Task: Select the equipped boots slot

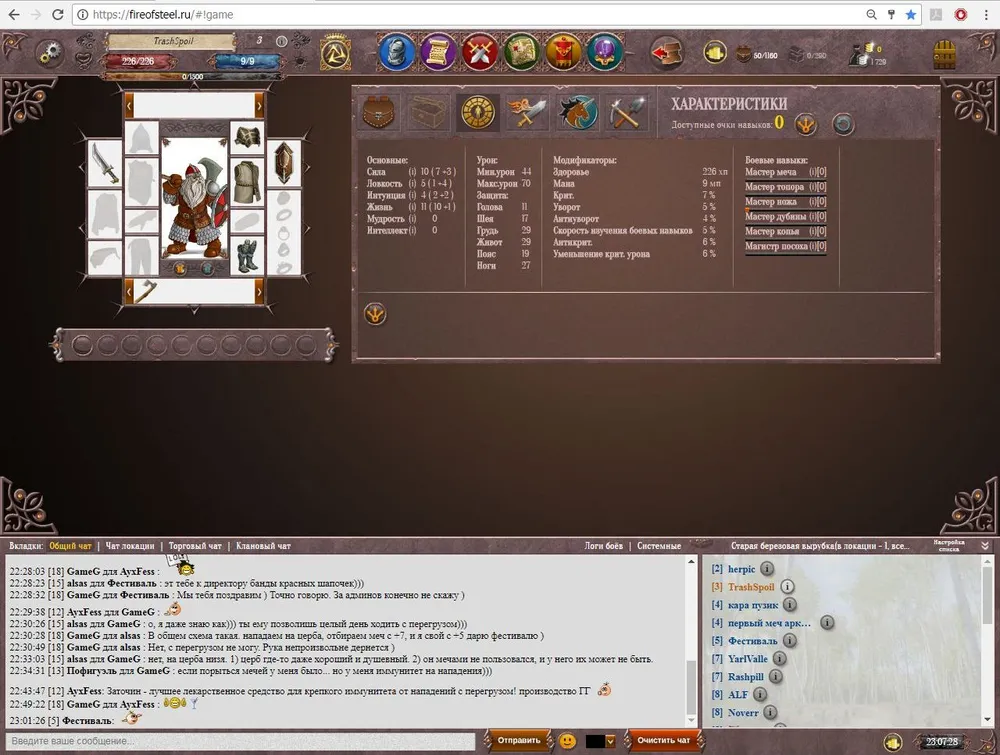Action: (x=247, y=256)
